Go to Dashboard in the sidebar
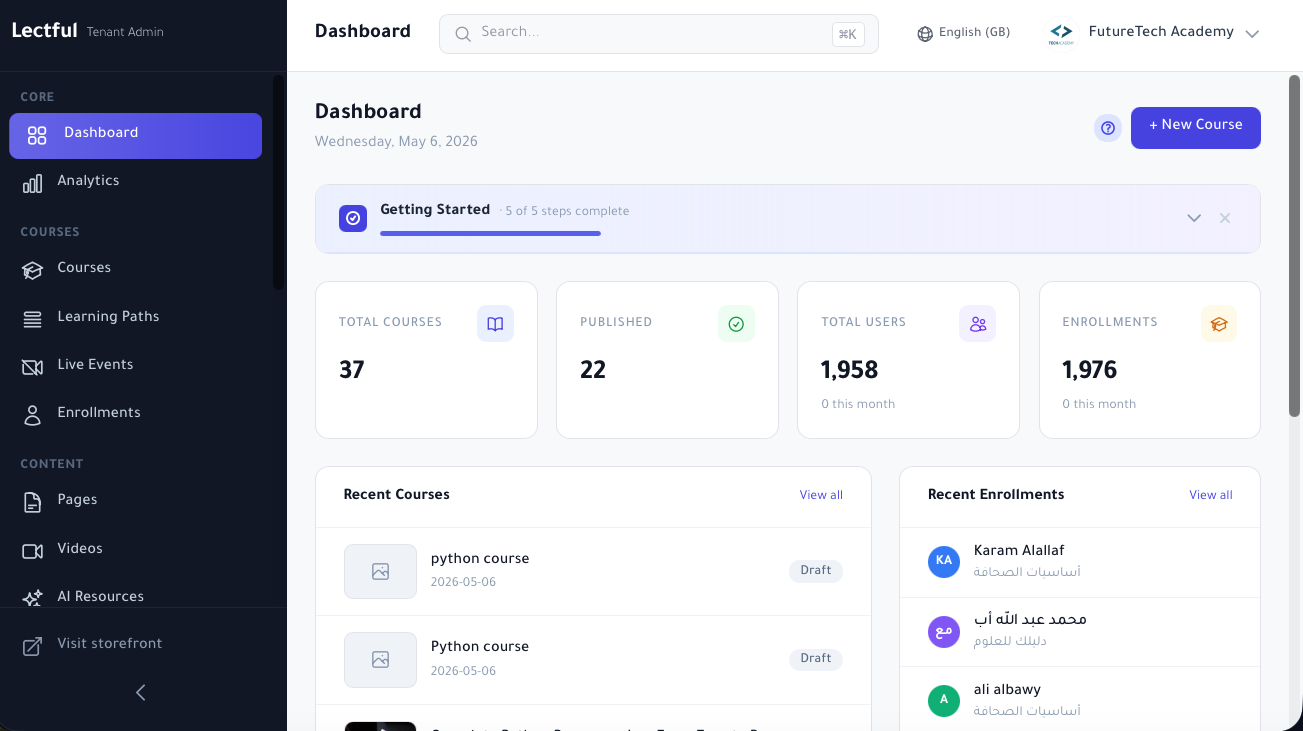 tap(136, 136)
